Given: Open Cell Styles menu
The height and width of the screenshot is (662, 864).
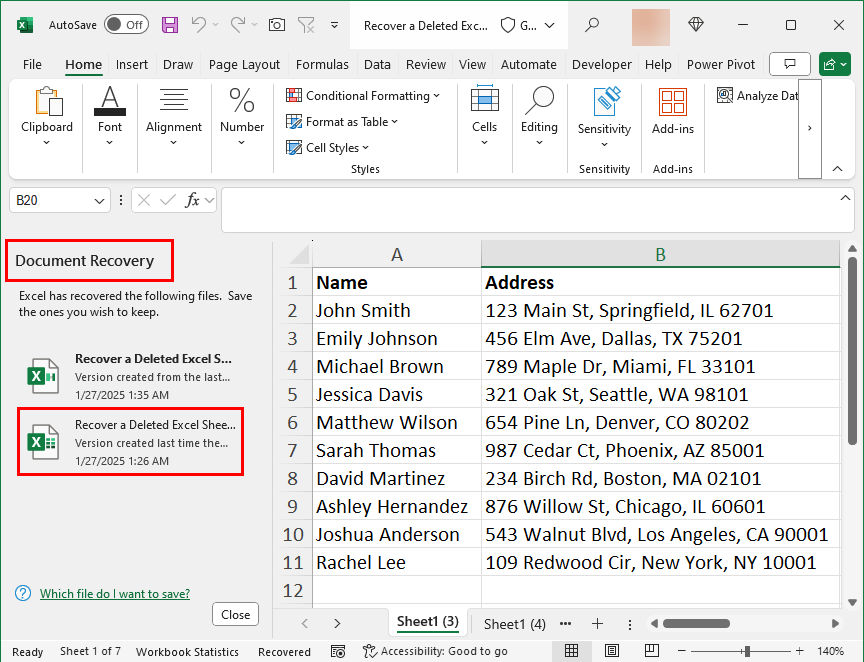Looking at the screenshot, I should coord(327,148).
